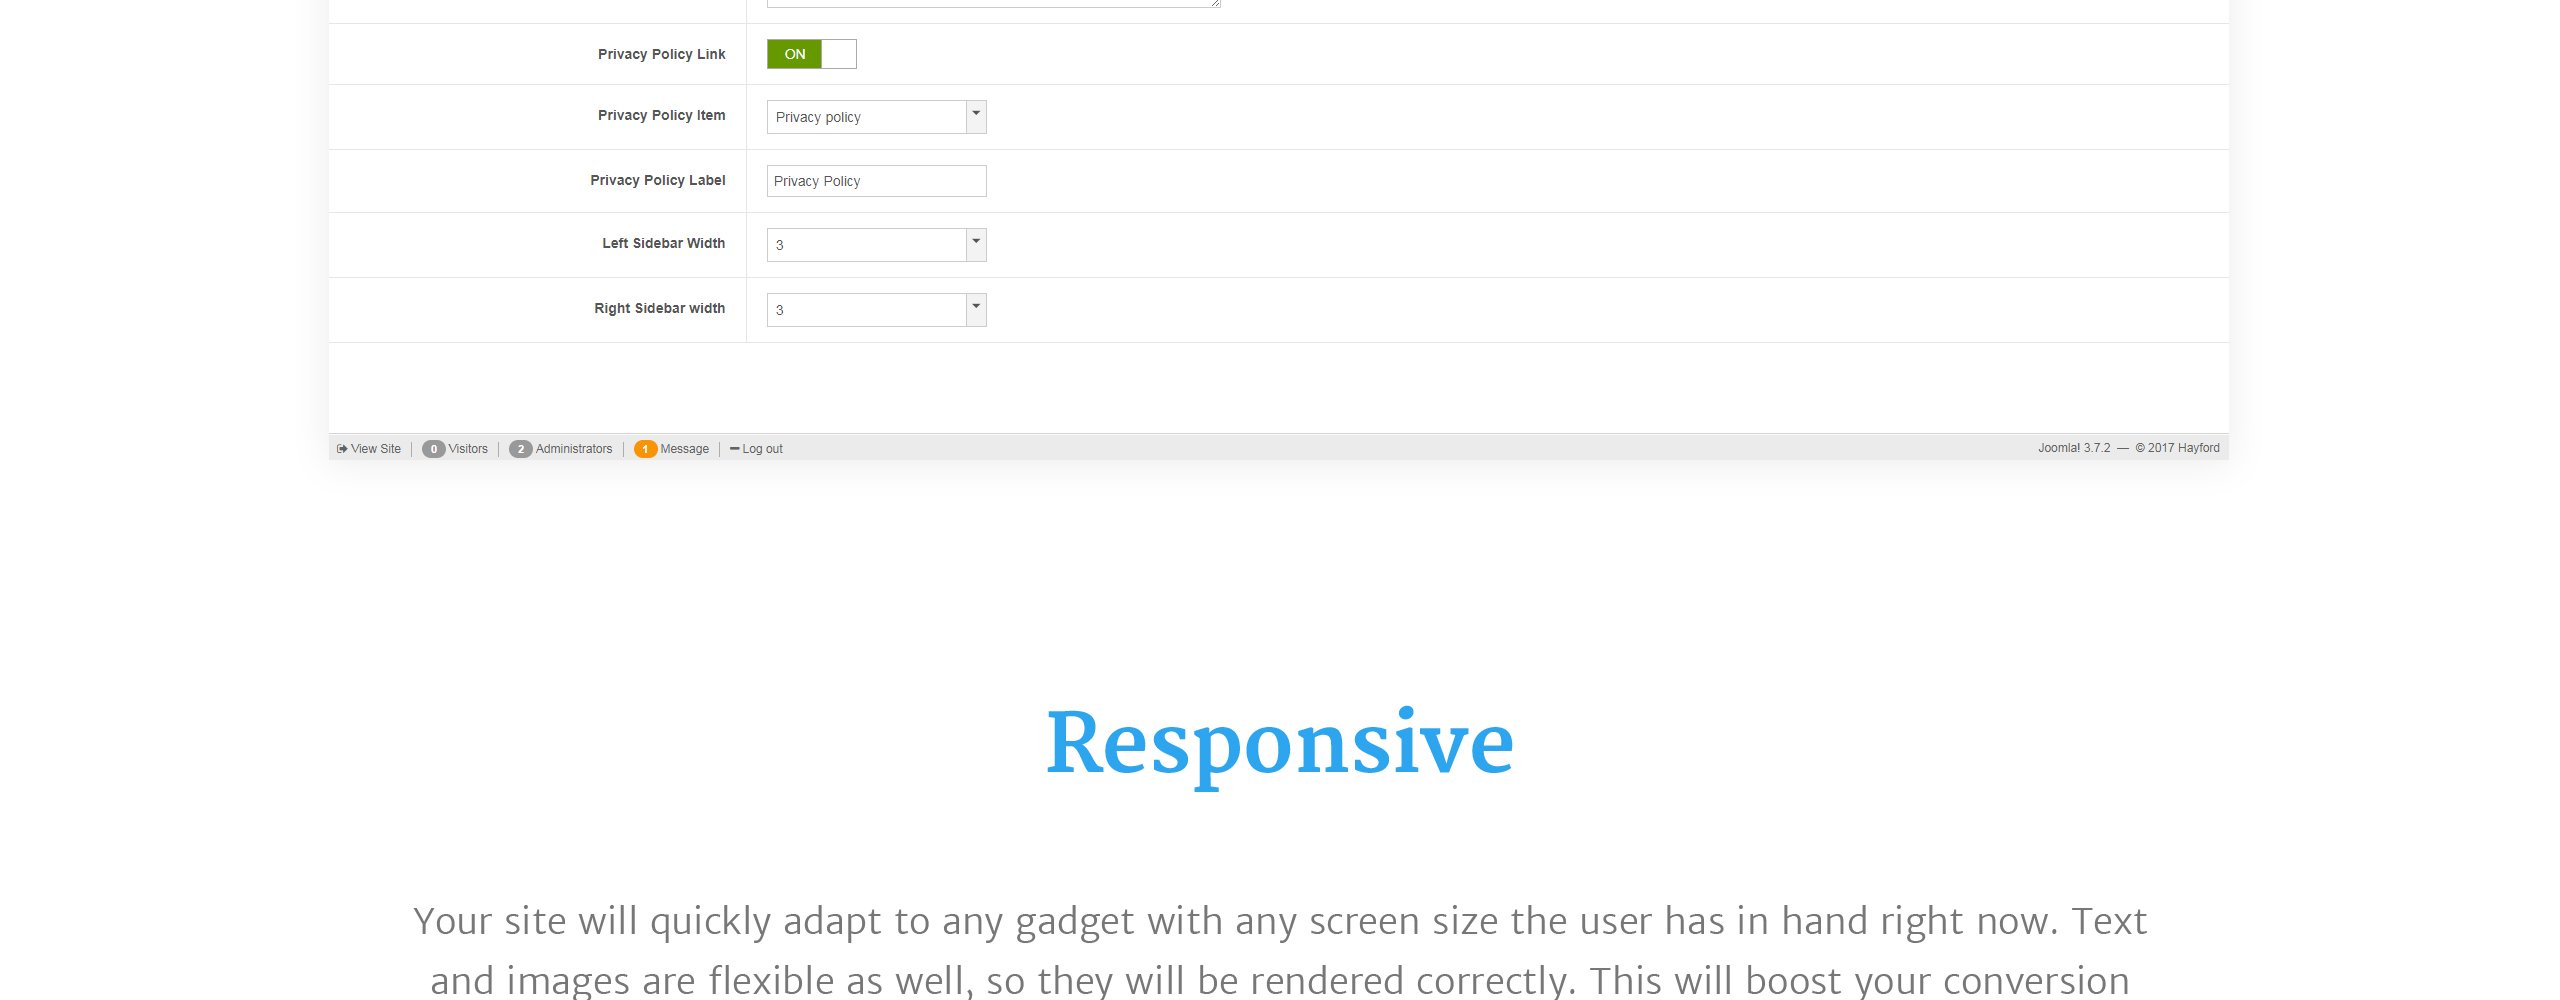Click the Privacy Policy Label field label

click(657, 180)
